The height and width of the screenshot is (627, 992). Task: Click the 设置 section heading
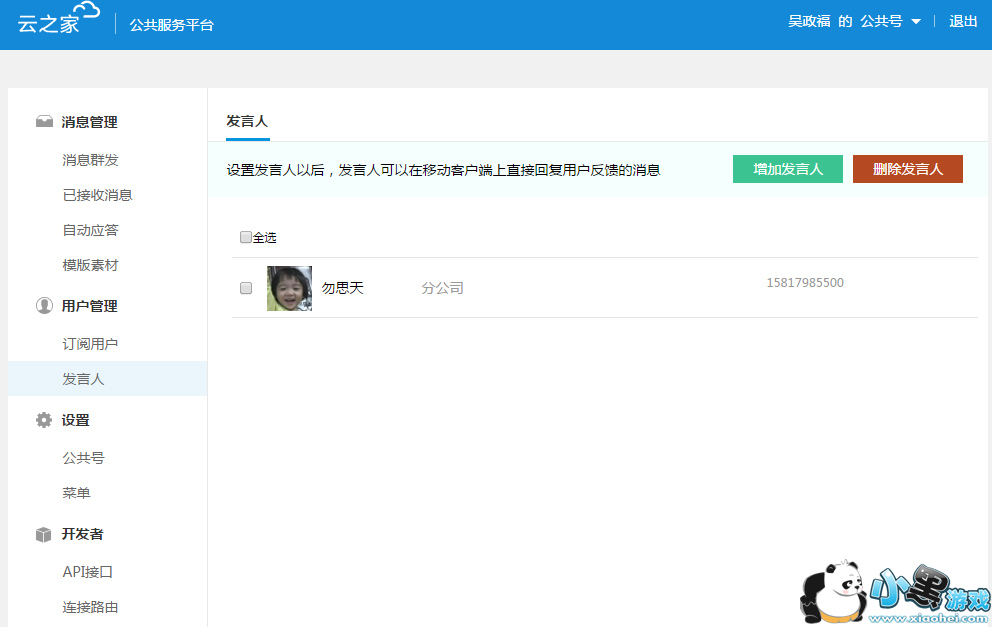(75, 420)
